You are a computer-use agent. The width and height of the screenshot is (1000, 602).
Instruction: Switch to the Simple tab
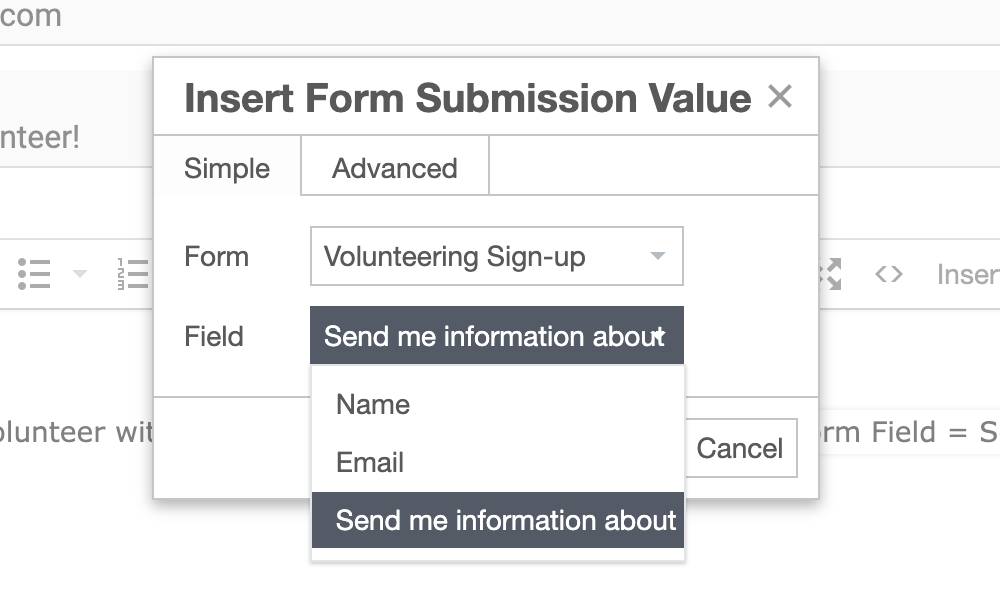click(x=227, y=168)
